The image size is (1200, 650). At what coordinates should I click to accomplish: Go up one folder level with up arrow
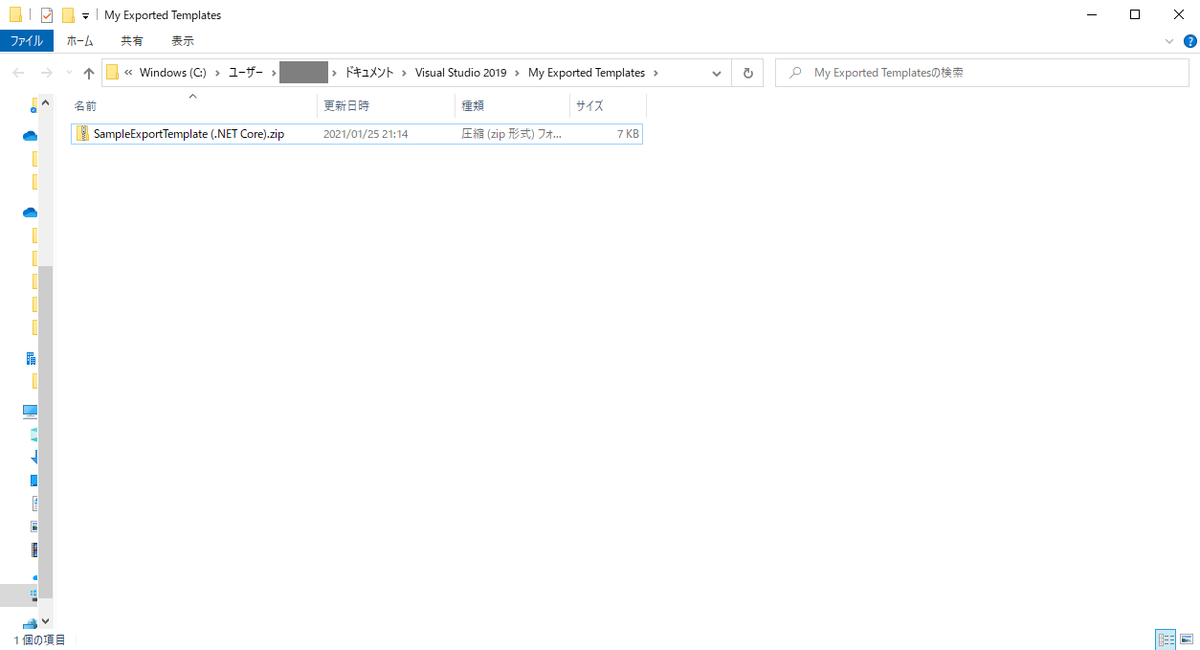89,73
